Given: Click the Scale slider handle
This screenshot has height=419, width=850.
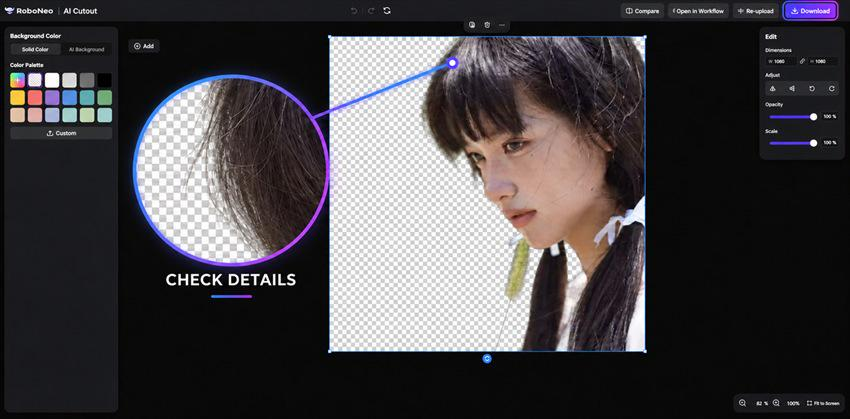Looking at the screenshot, I should pos(813,143).
